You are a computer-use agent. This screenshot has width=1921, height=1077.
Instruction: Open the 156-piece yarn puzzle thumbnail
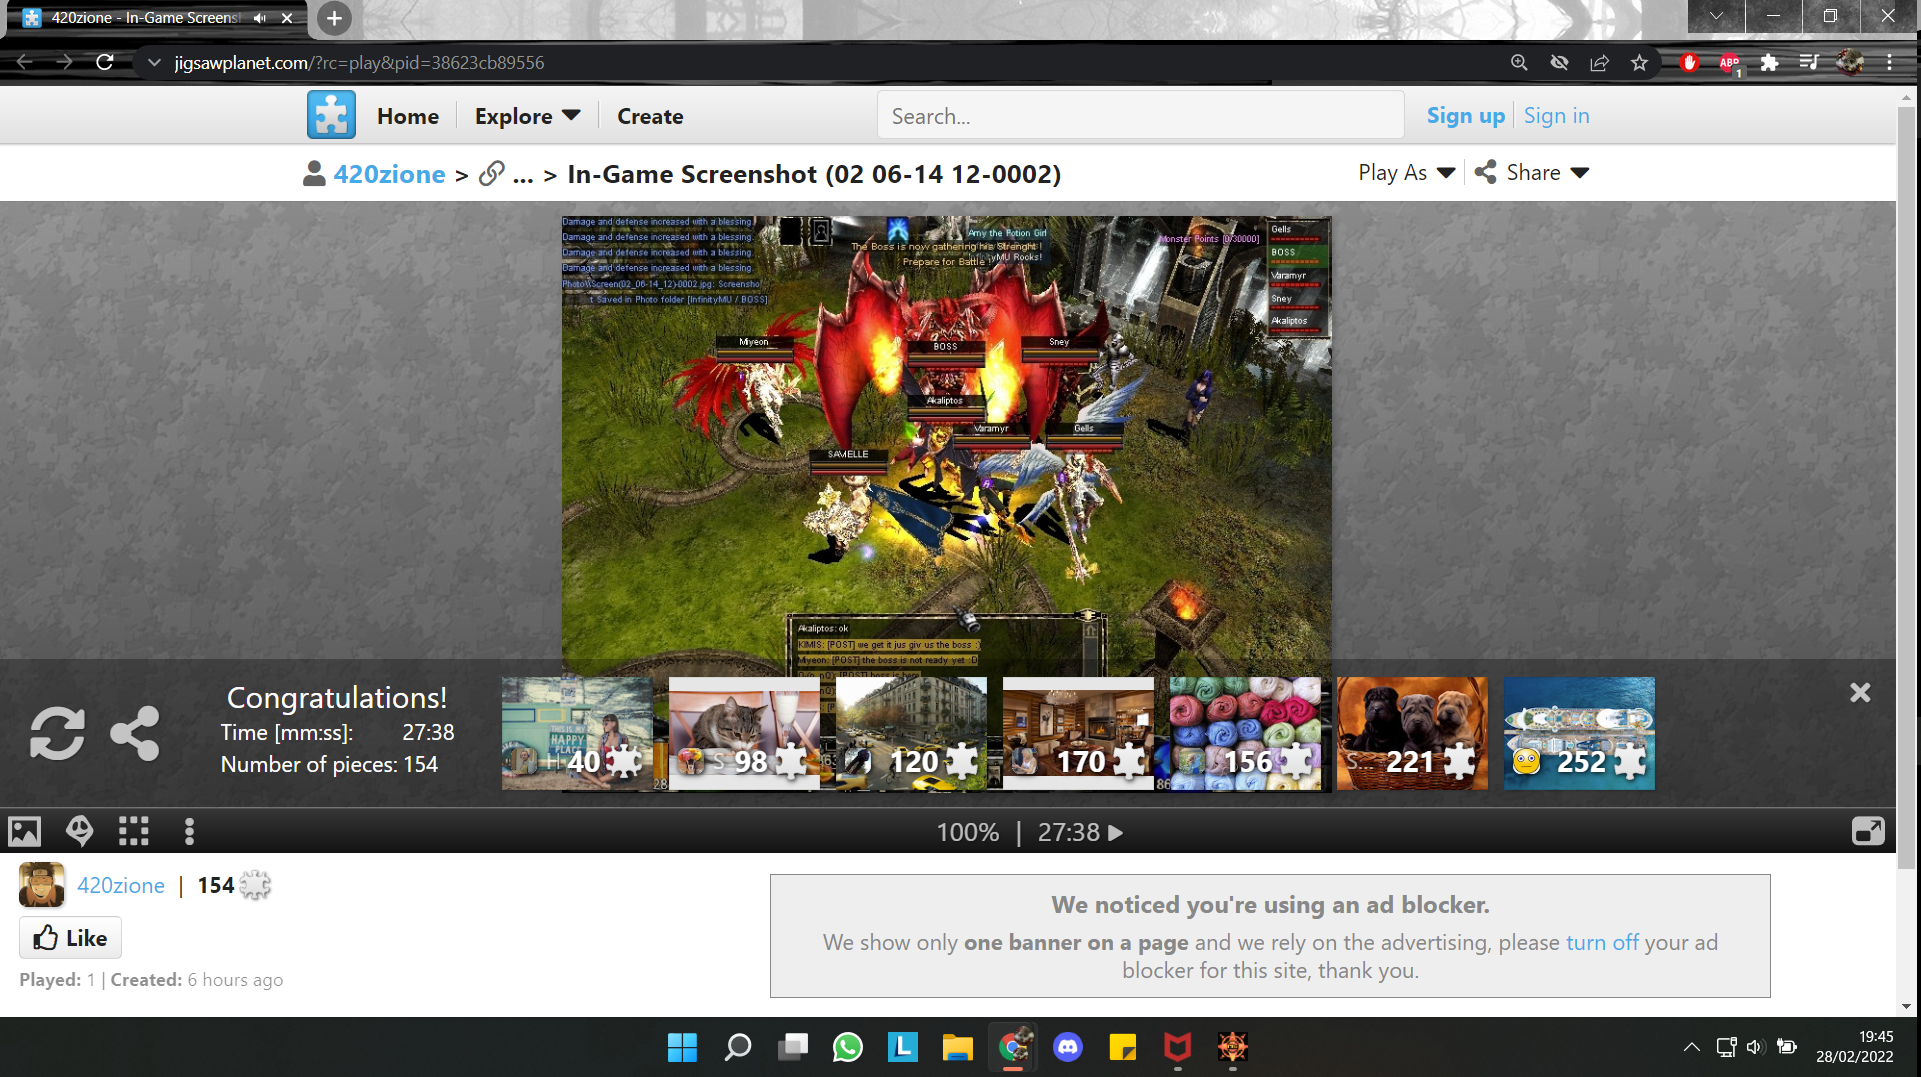coord(1245,734)
